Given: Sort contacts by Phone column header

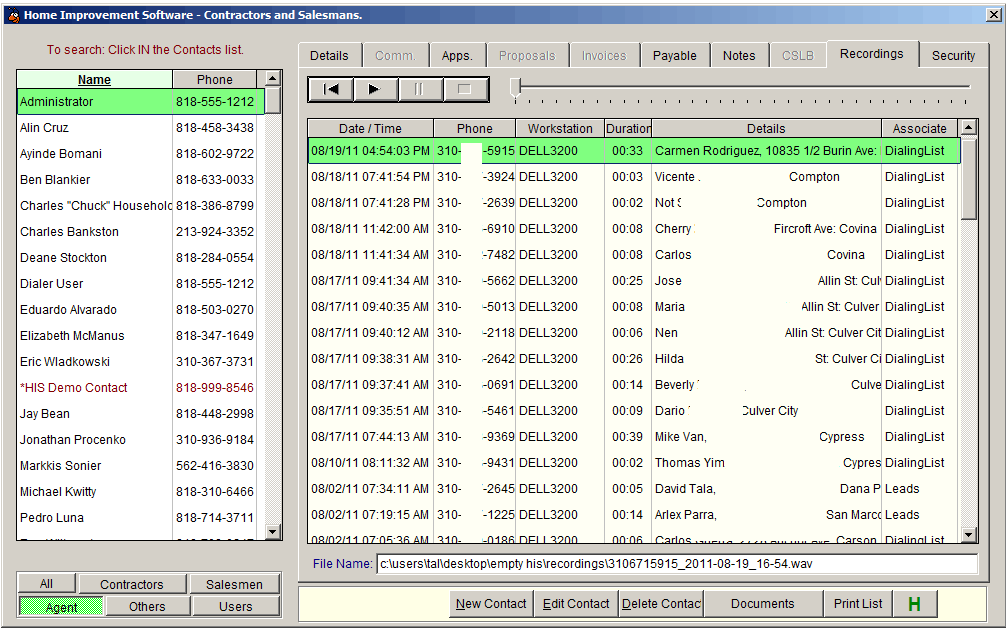Looking at the screenshot, I should point(214,80).
